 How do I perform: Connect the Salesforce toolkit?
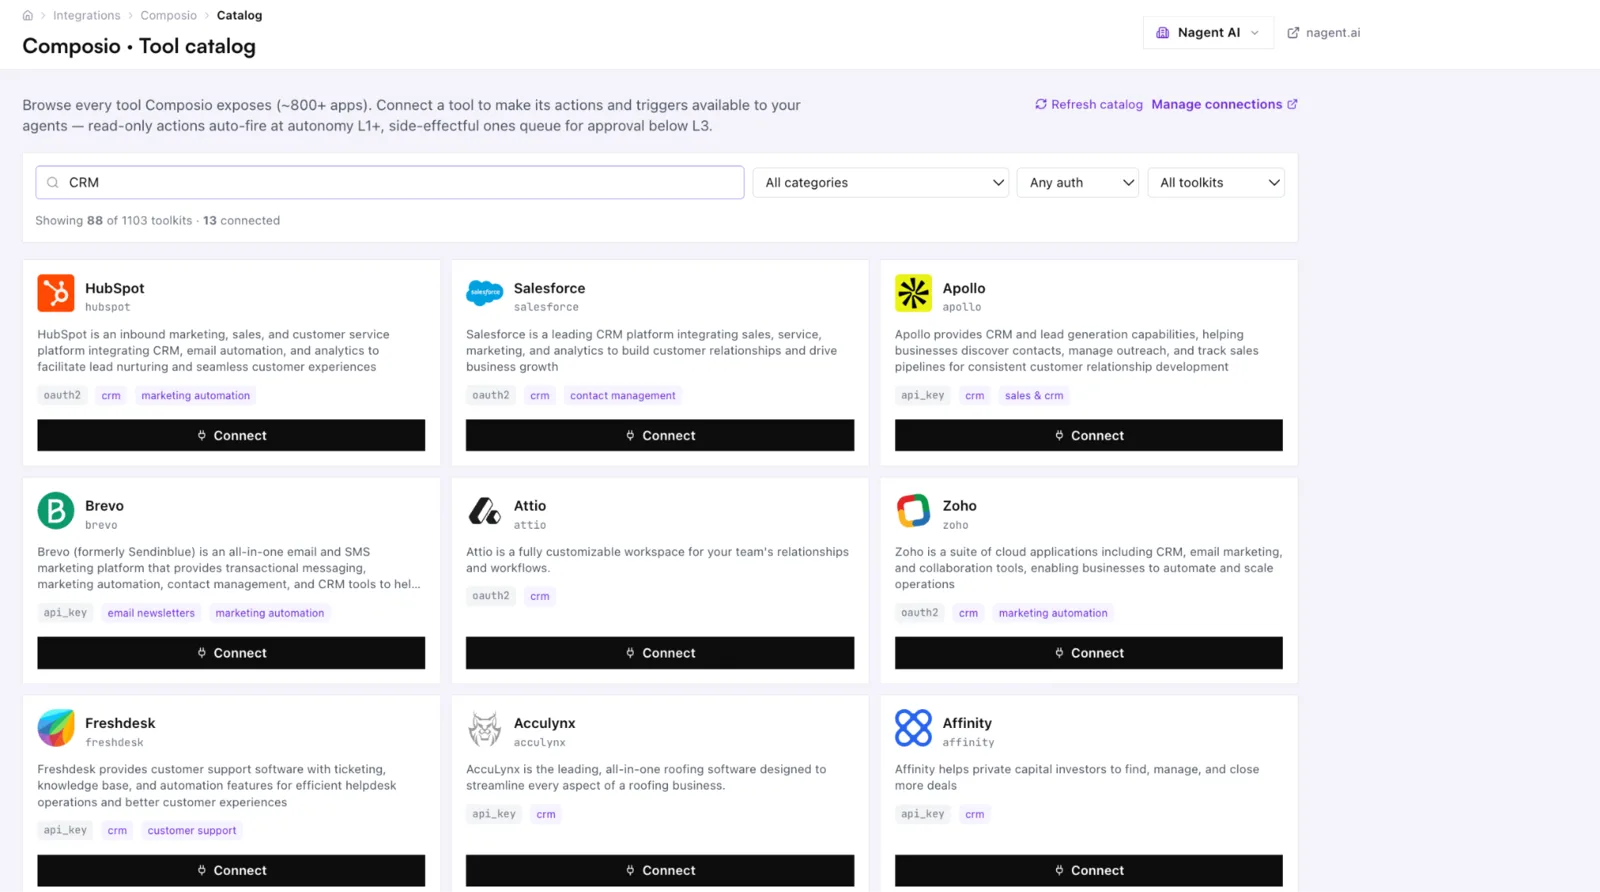point(660,435)
